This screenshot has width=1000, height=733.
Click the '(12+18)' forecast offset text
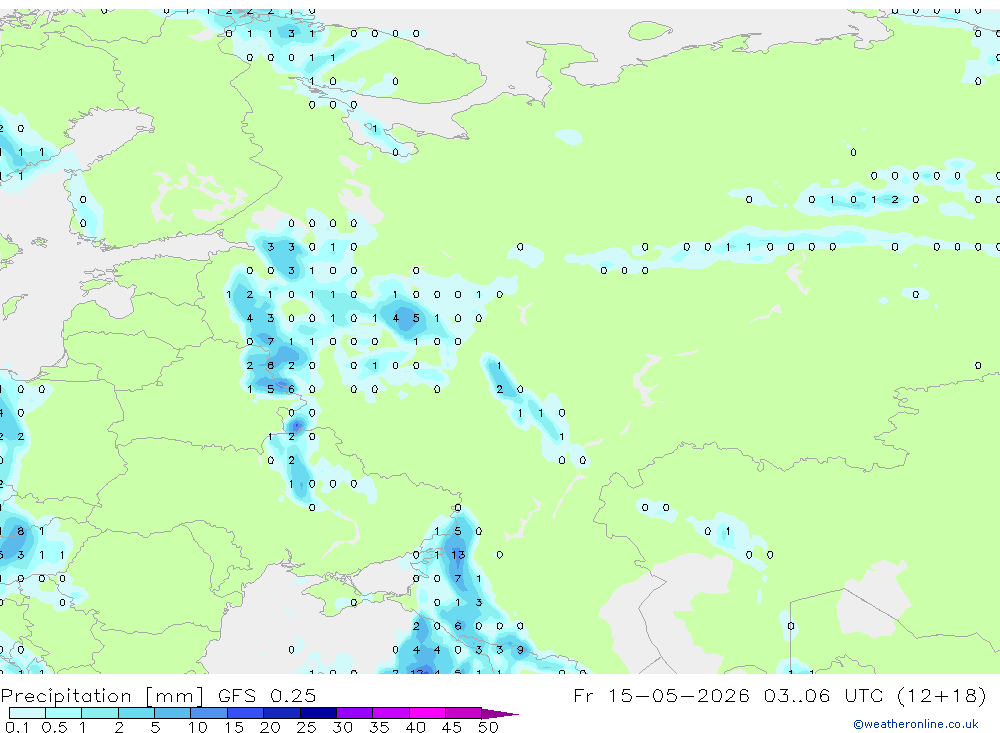(941, 696)
